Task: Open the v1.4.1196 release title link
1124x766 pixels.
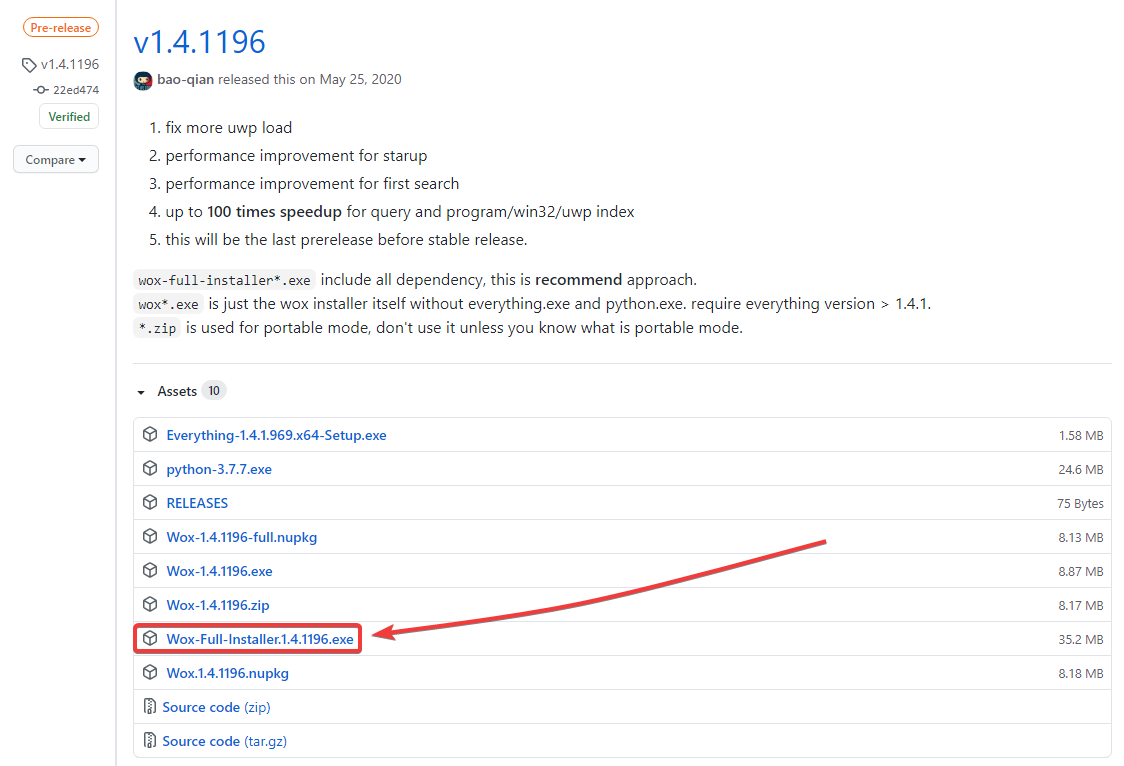Action: tap(199, 42)
